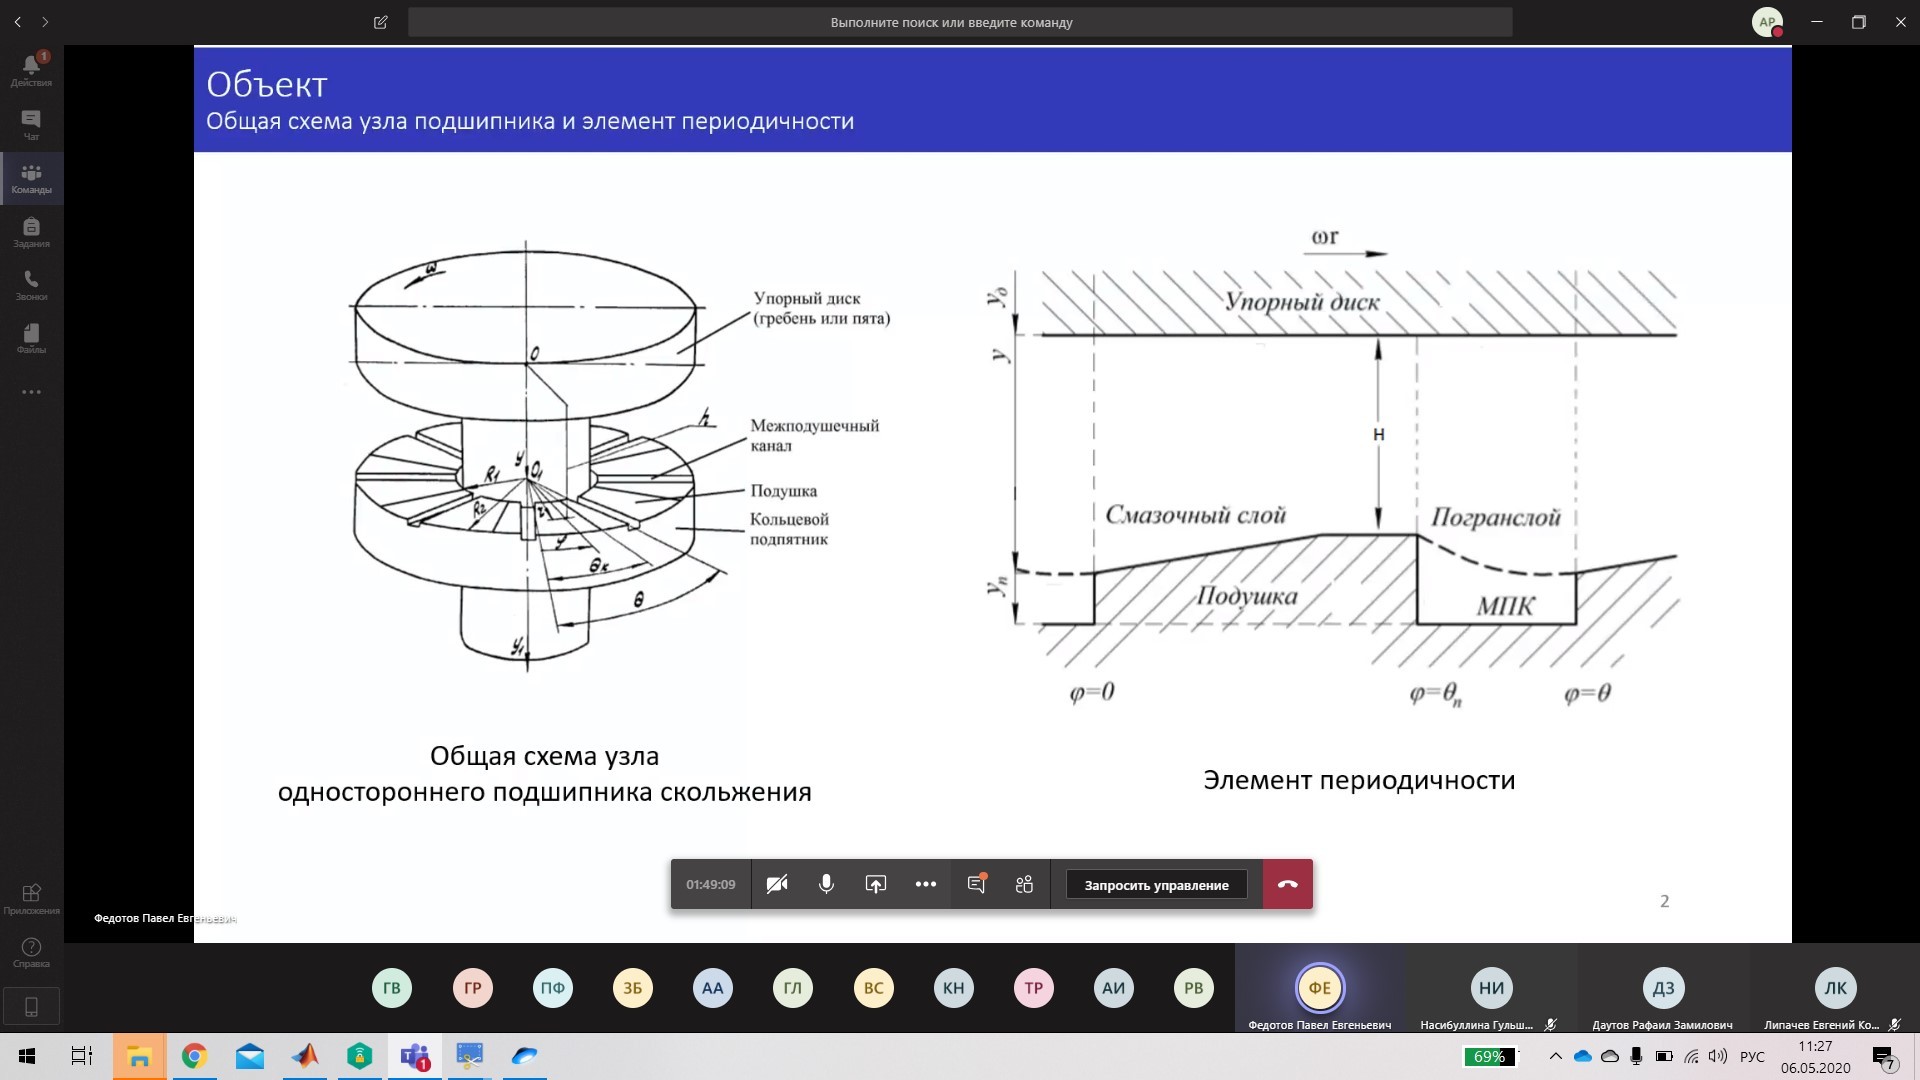Show the participants panel

click(x=1024, y=884)
